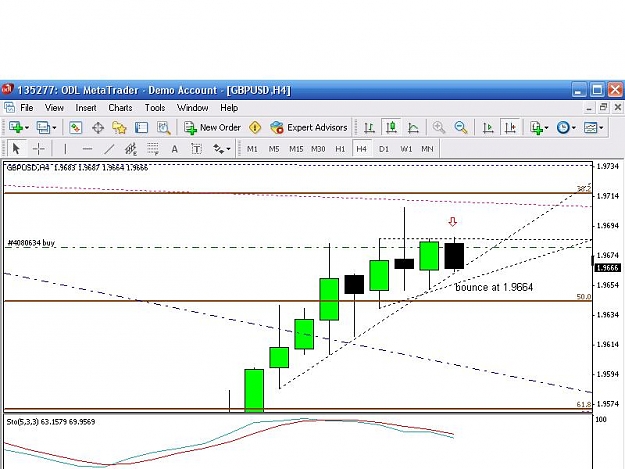
Task: Open the Help menu
Action: [229, 108]
